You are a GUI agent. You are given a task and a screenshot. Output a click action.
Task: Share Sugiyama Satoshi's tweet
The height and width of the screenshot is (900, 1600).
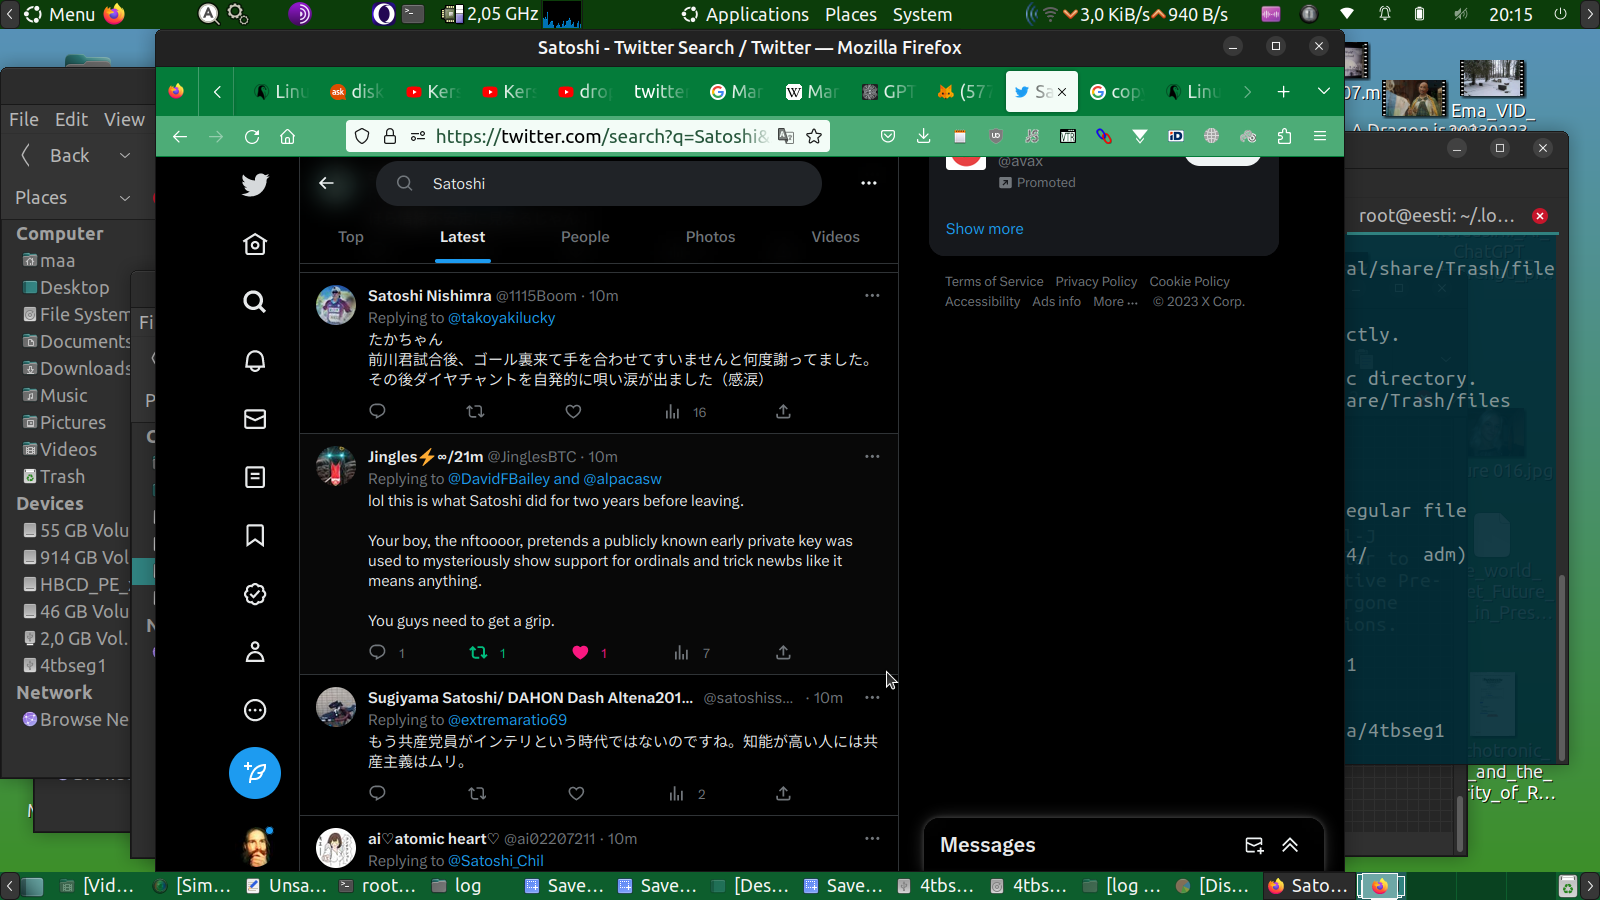click(x=783, y=793)
